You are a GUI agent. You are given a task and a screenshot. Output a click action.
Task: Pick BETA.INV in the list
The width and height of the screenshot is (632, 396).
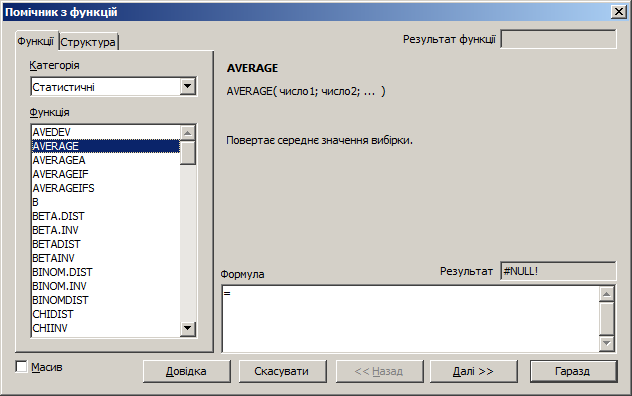click(x=106, y=230)
